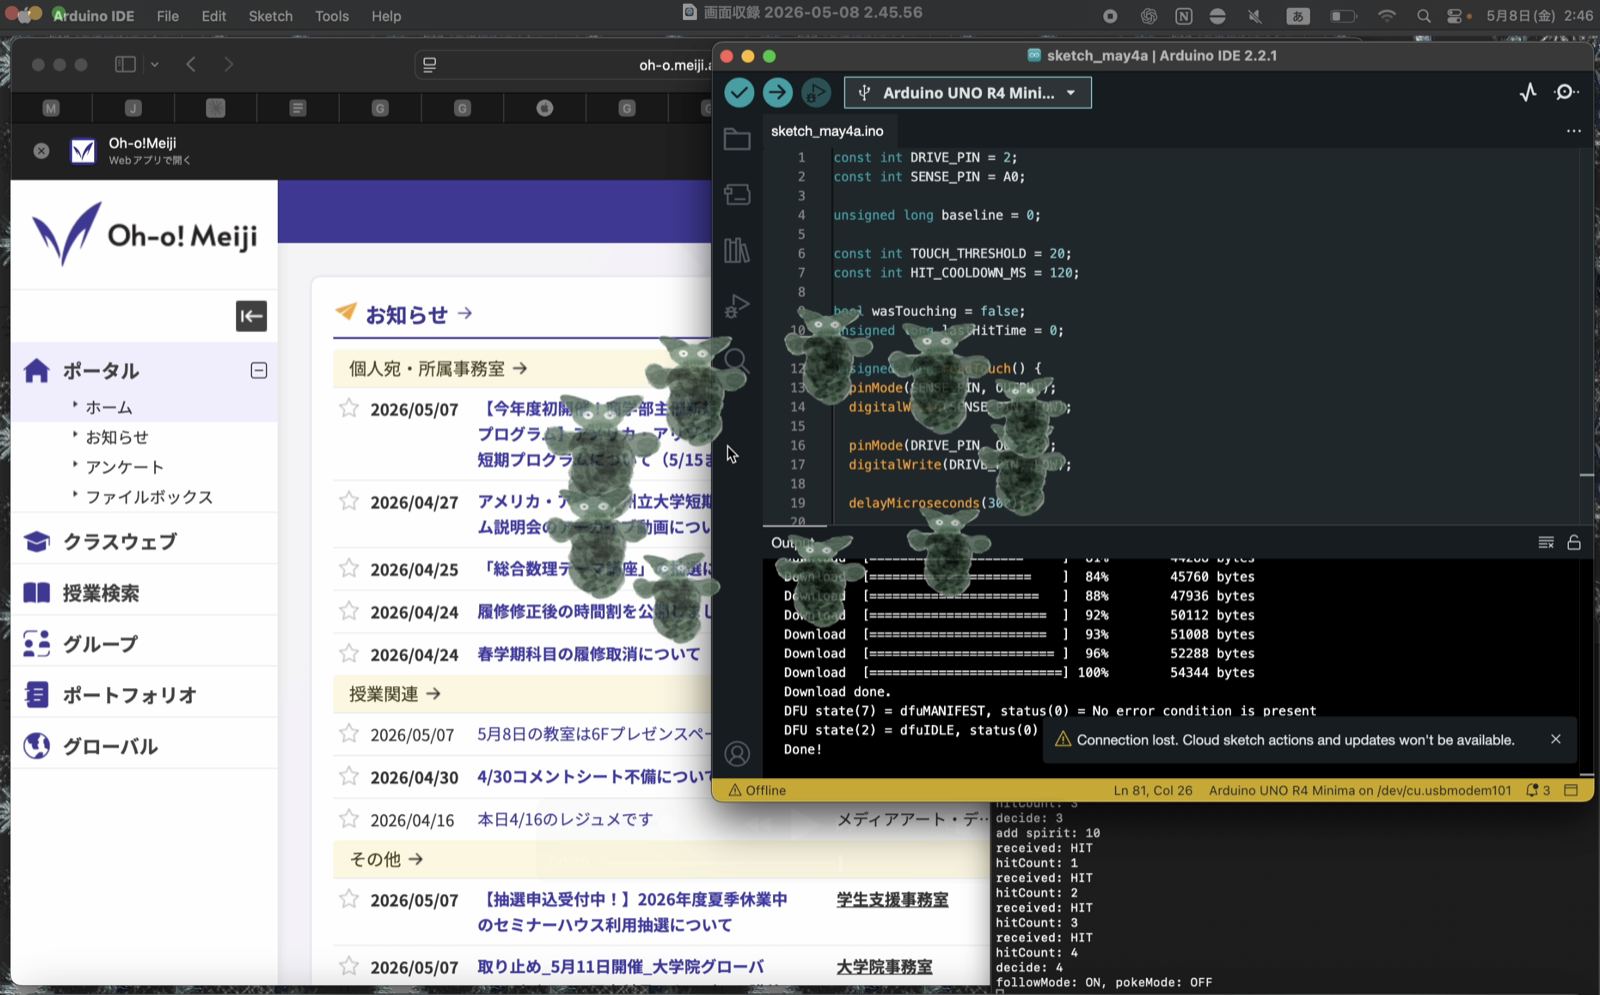This screenshot has height=995, width=1600.
Task: Click the Wi-Fi icon in macOS menu bar
Action: pyautogui.click(x=1386, y=16)
